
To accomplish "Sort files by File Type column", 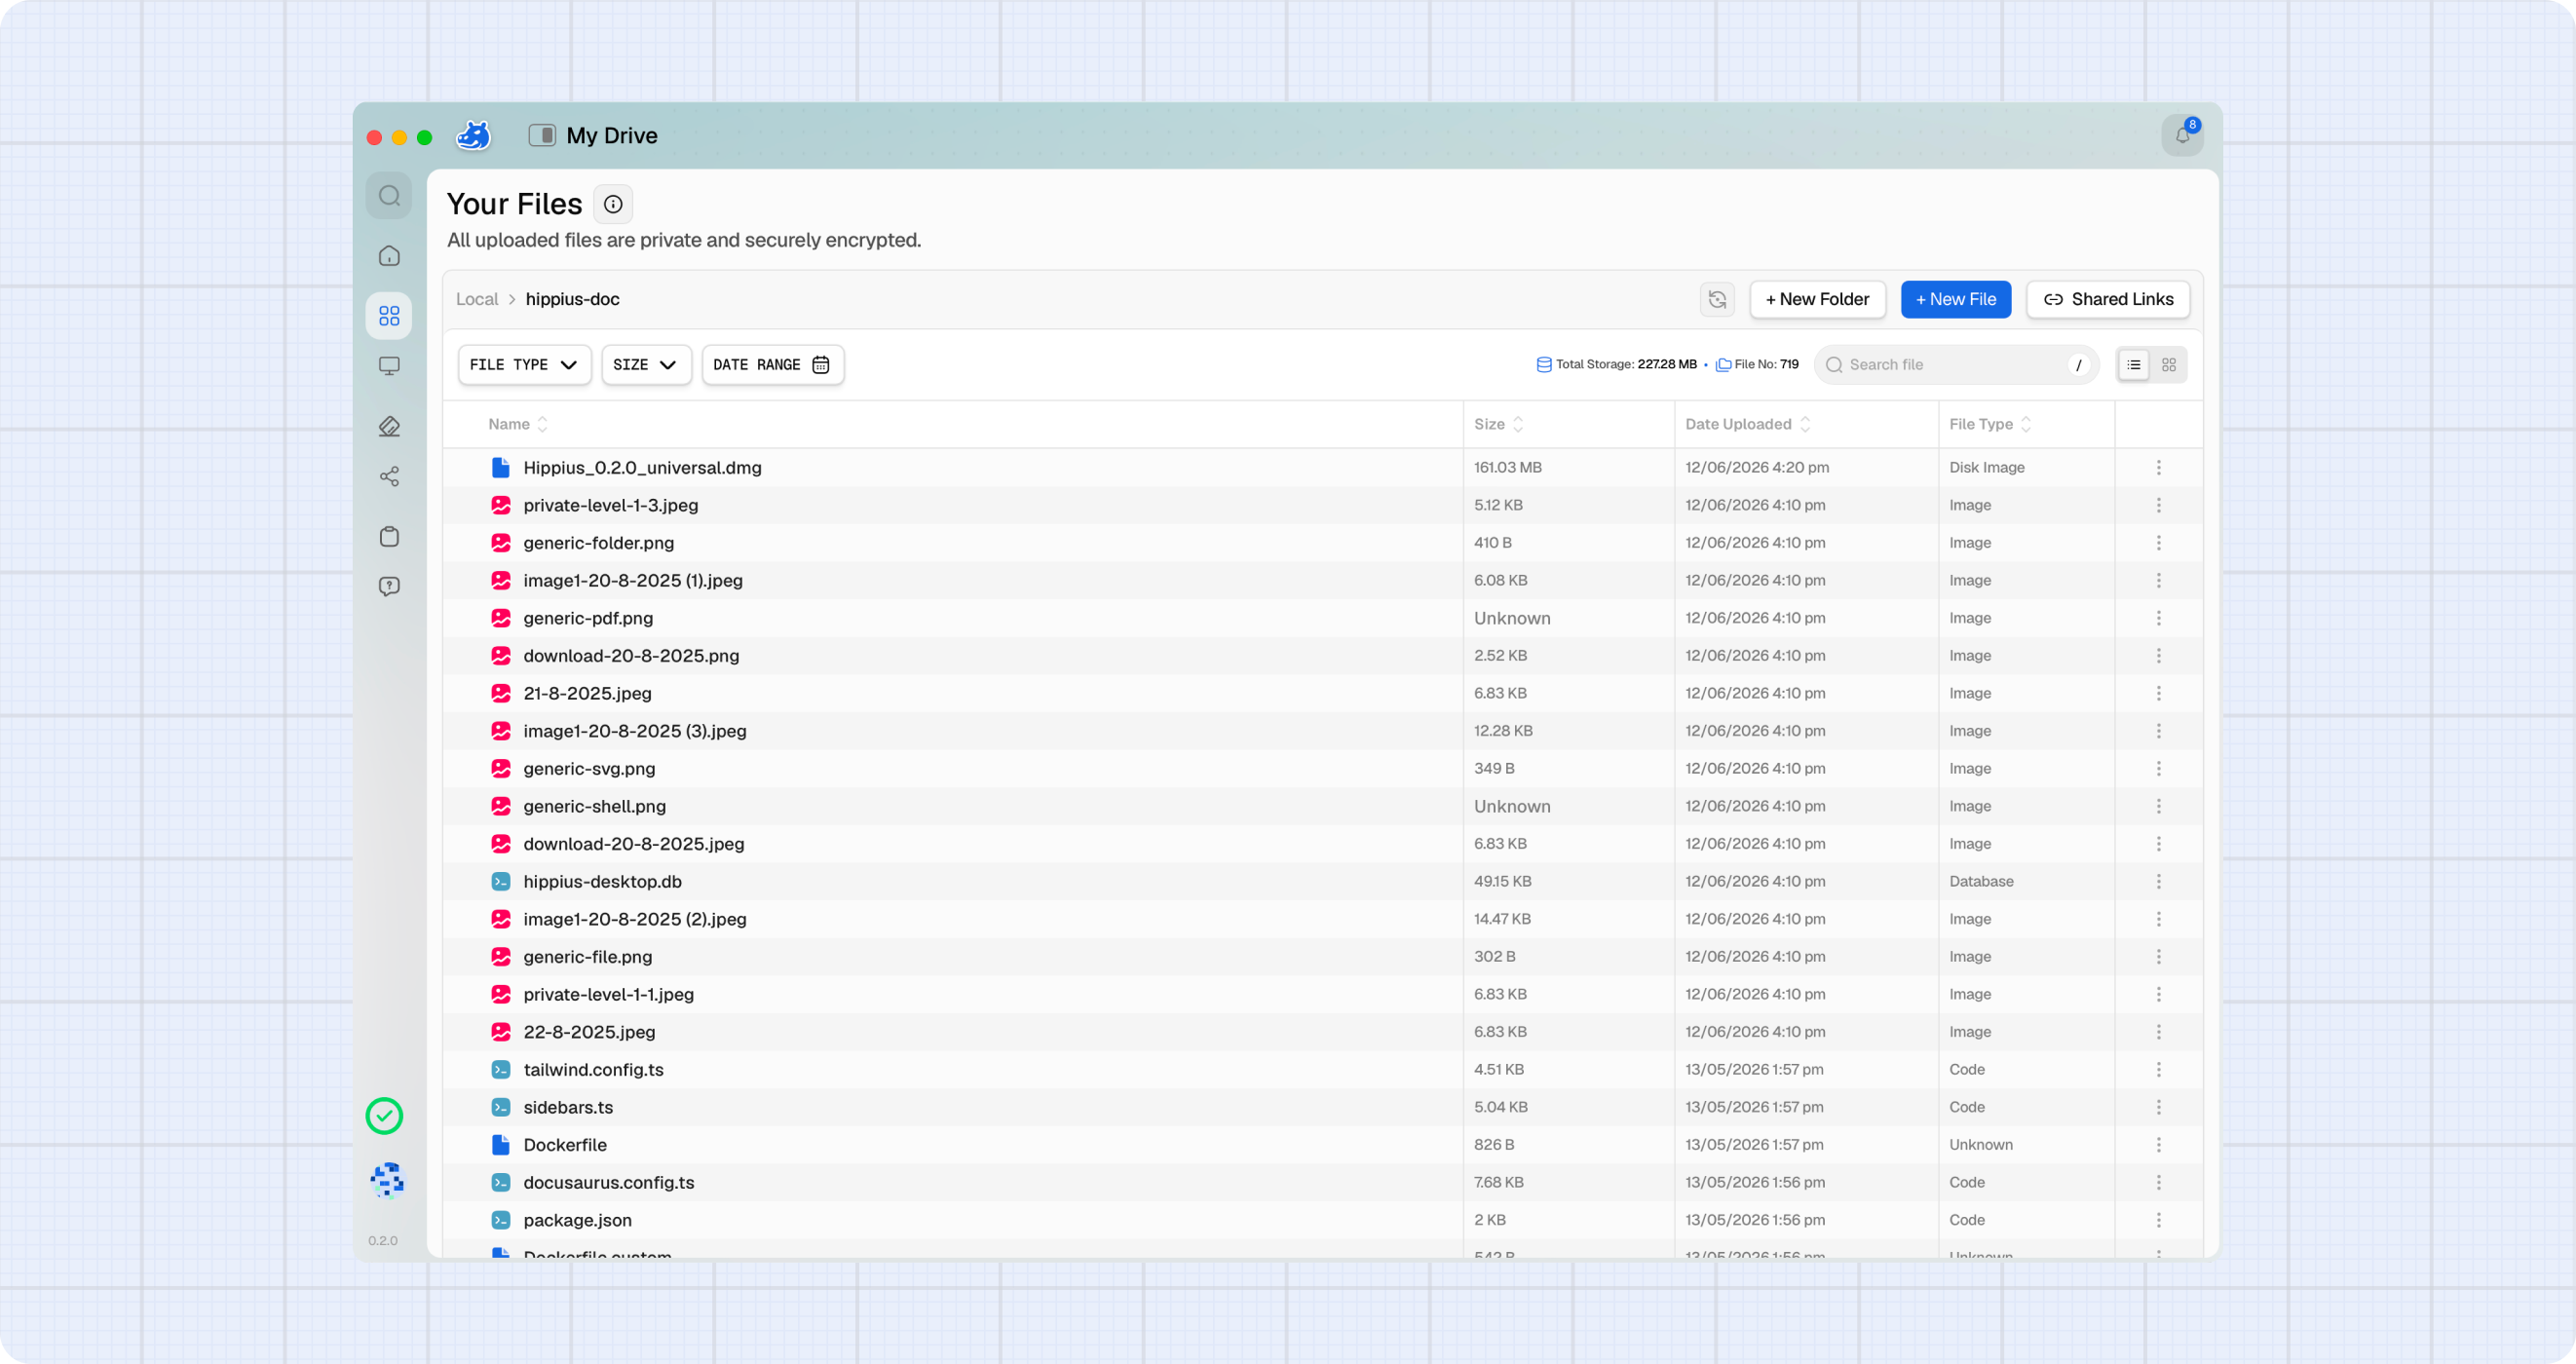I will point(1989,424).
